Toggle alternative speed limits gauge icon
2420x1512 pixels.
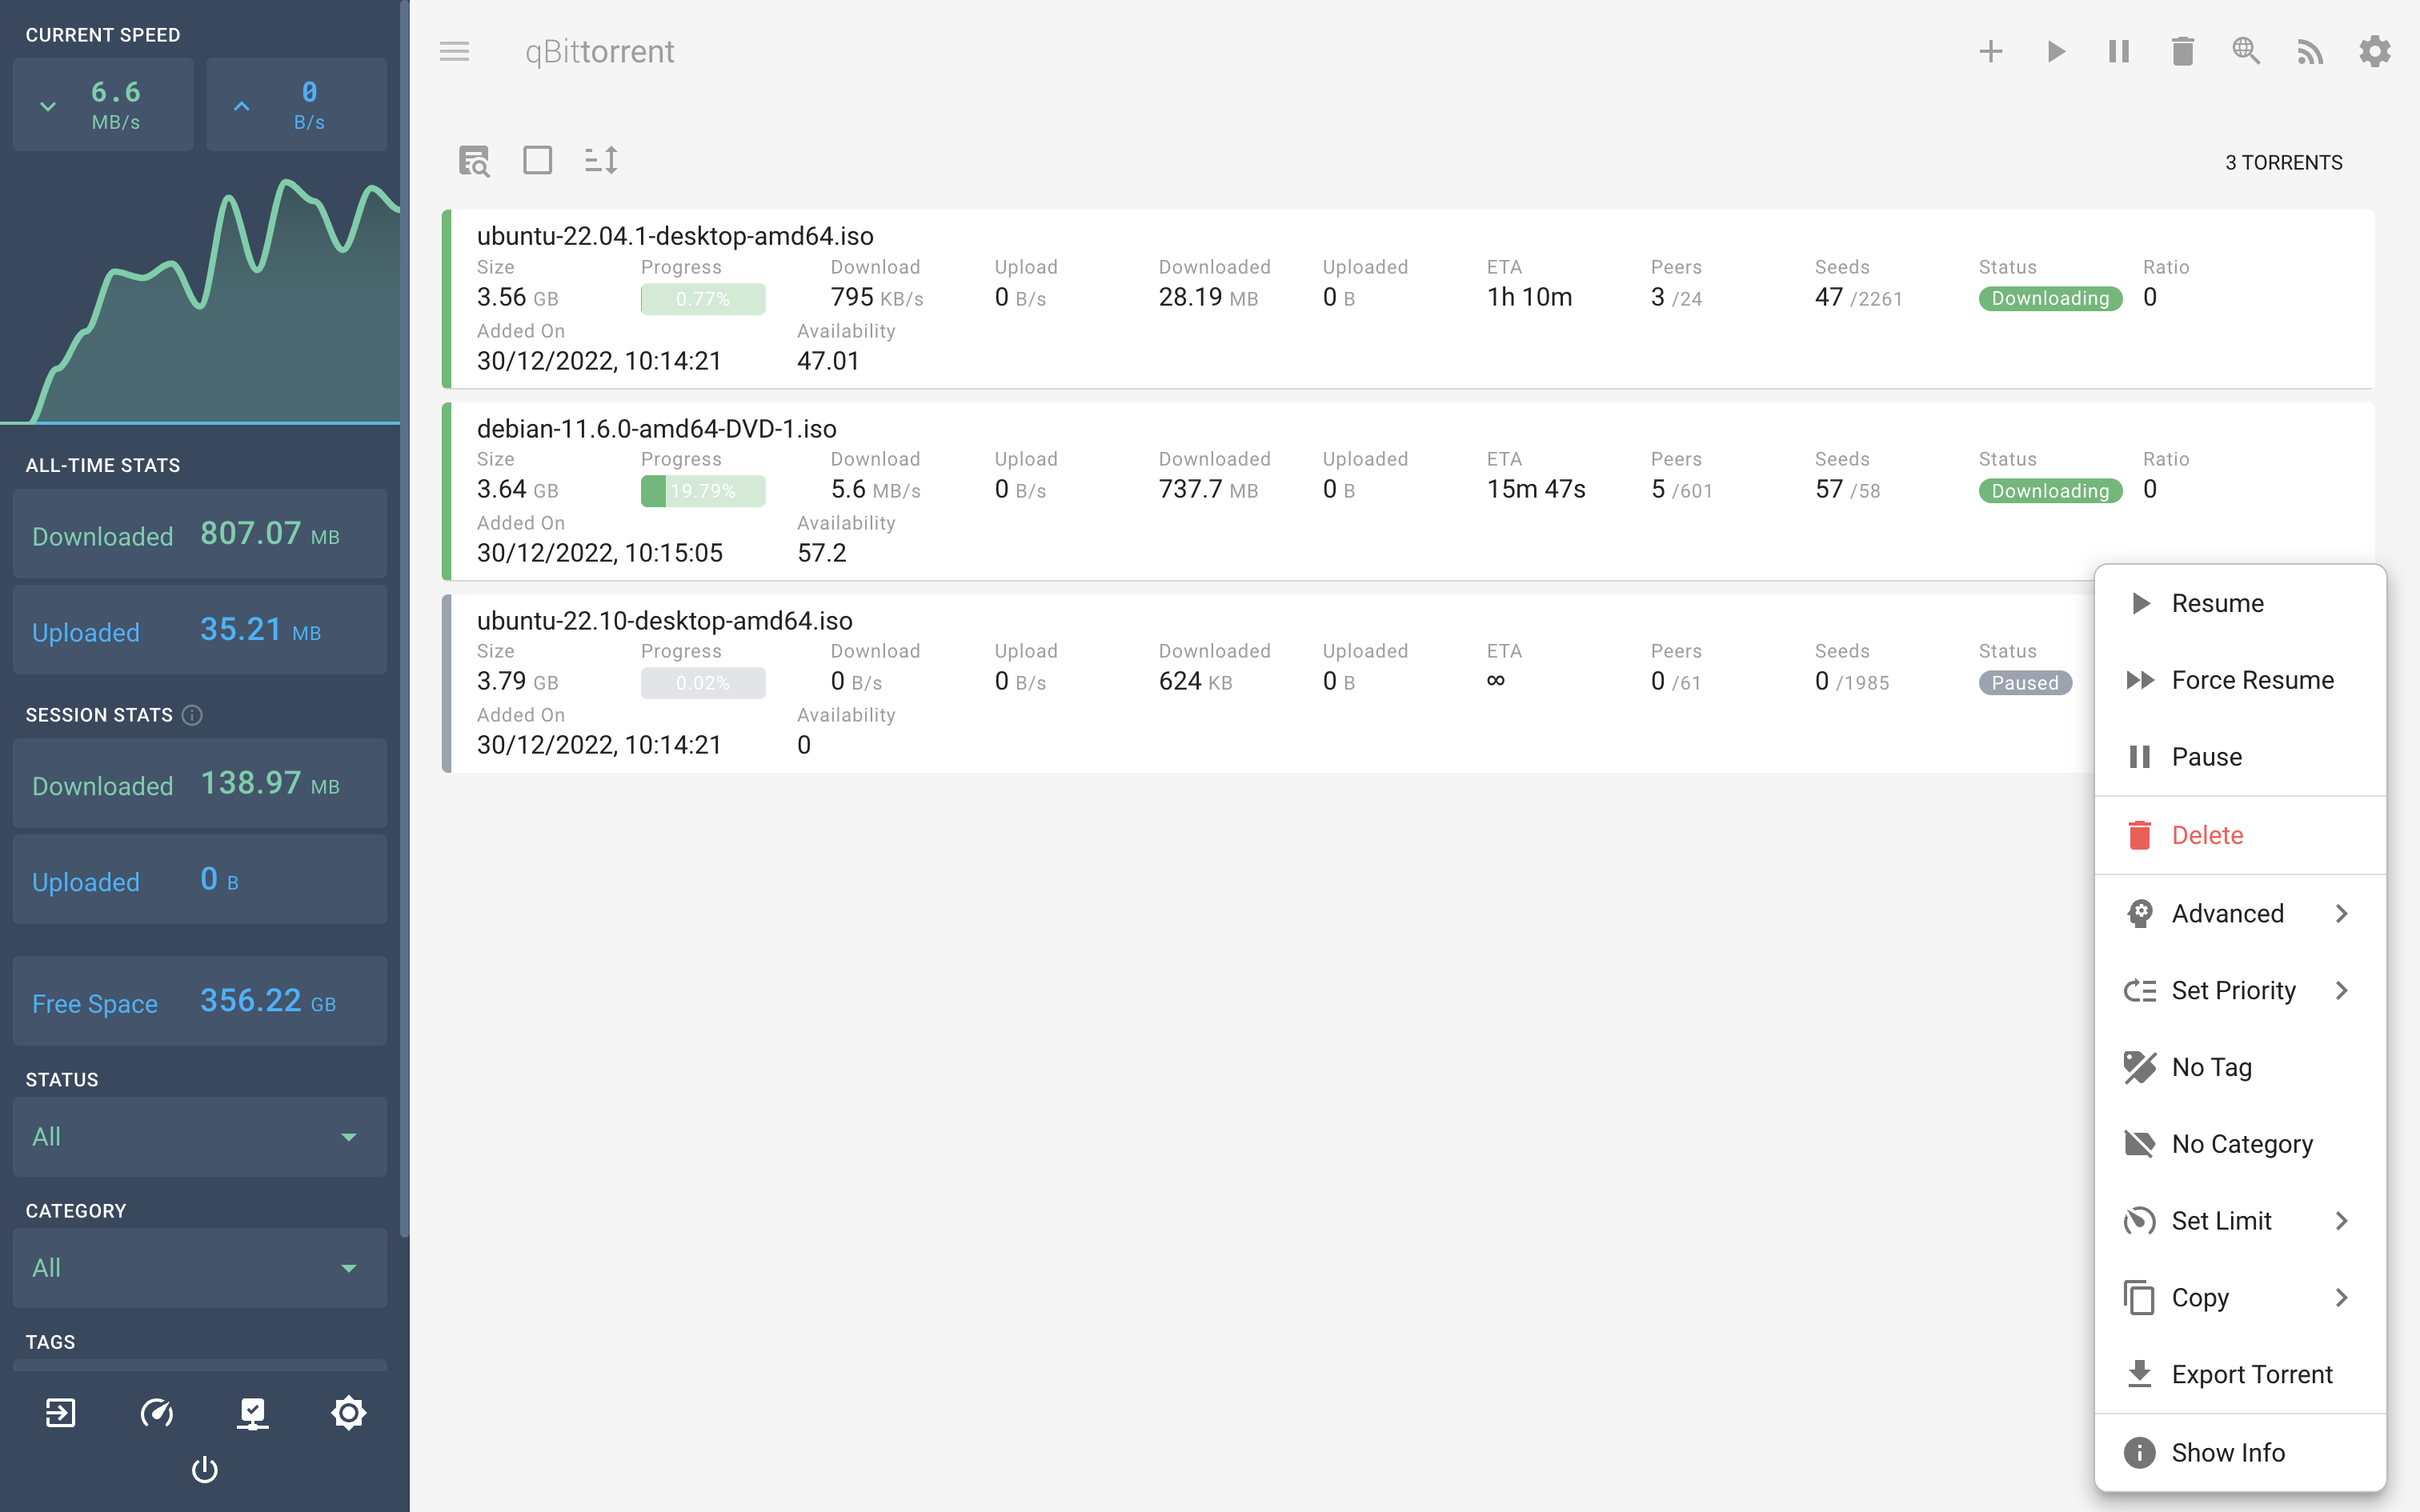[x=156, y=1412]
